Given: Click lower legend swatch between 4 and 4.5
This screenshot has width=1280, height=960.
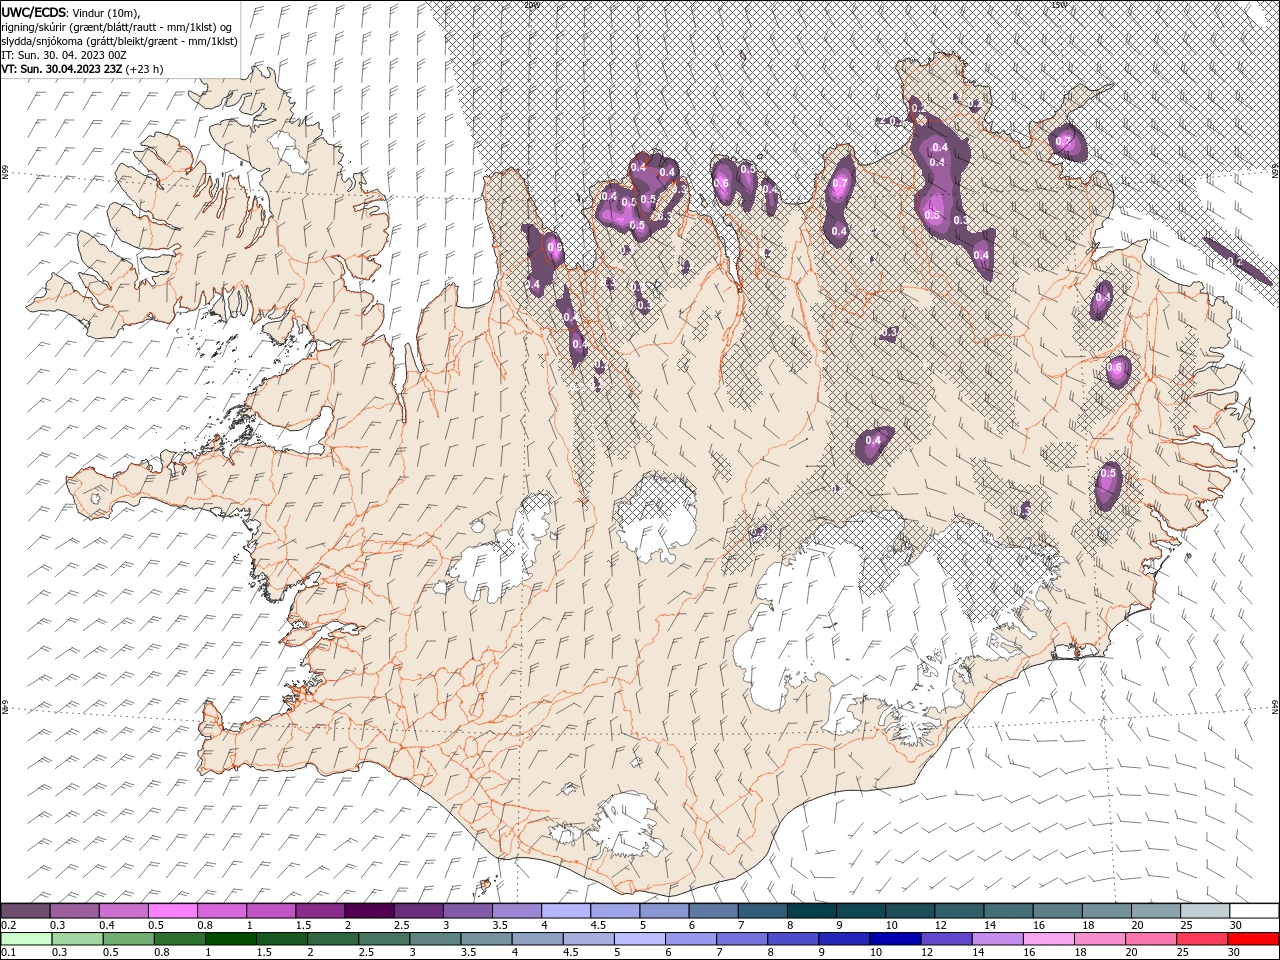Looking at the screenshot, I should tap(537, 939).
